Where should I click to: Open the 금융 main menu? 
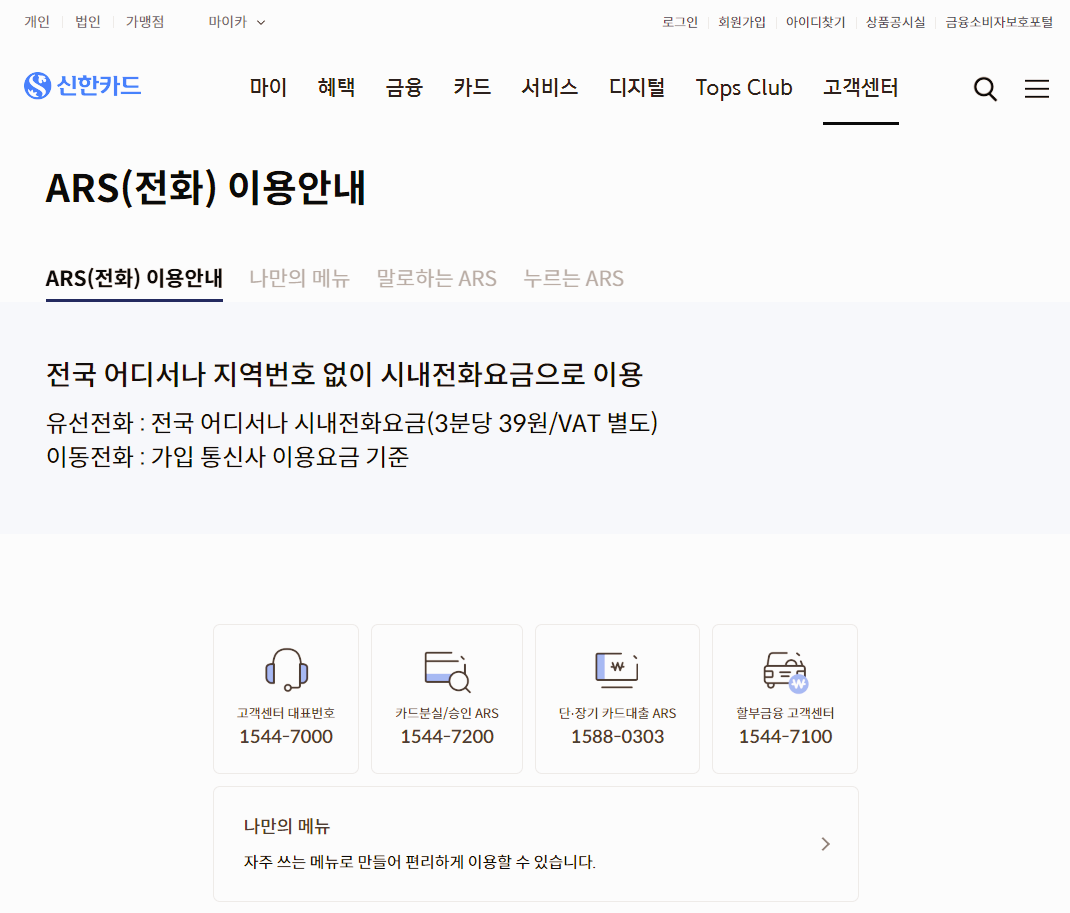pos(404,87)
